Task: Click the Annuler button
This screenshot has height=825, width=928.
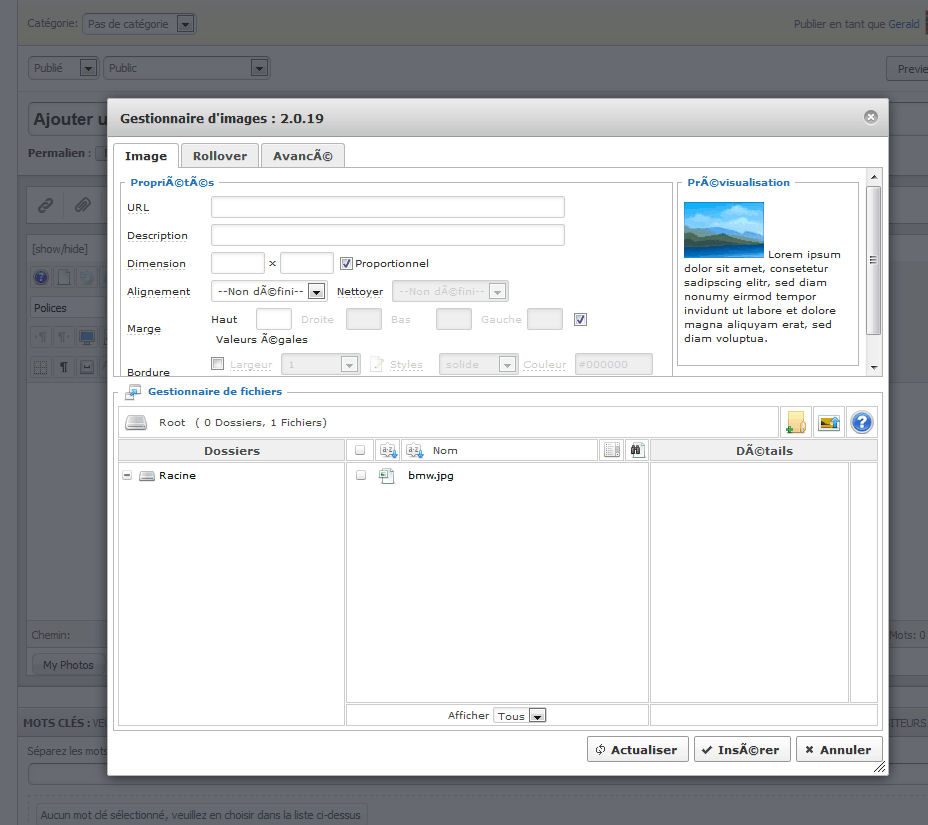Action: (838, 750)
